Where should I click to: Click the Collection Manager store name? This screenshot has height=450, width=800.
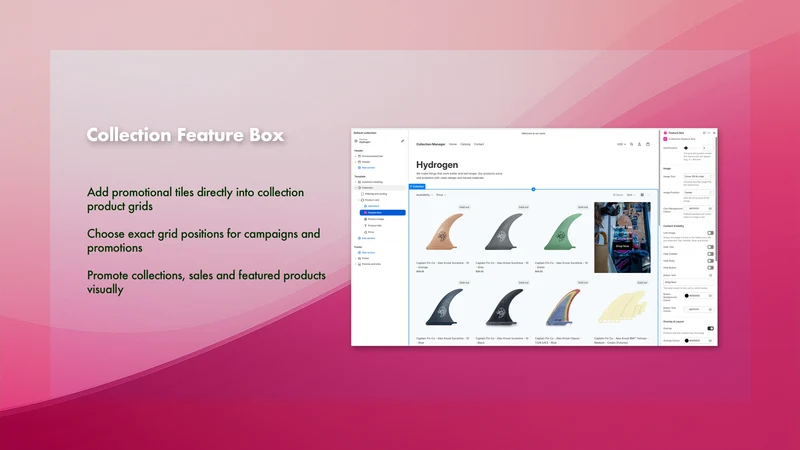click(431, 144)
